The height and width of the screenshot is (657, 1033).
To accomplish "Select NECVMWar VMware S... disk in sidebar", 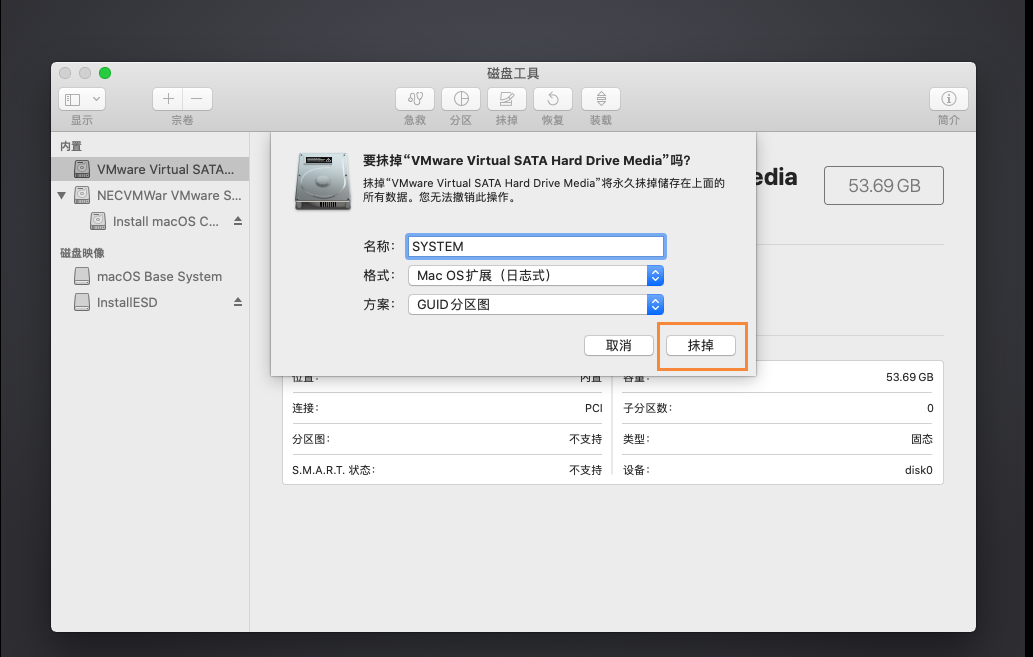I will pos(150,195).
